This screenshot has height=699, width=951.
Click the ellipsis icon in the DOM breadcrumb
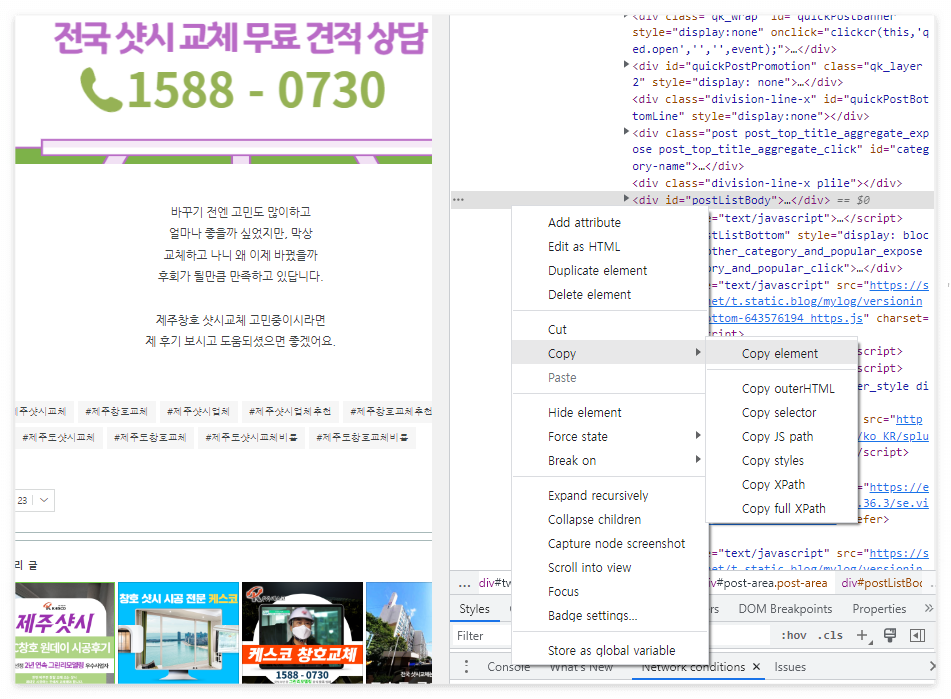coord(462,583)
